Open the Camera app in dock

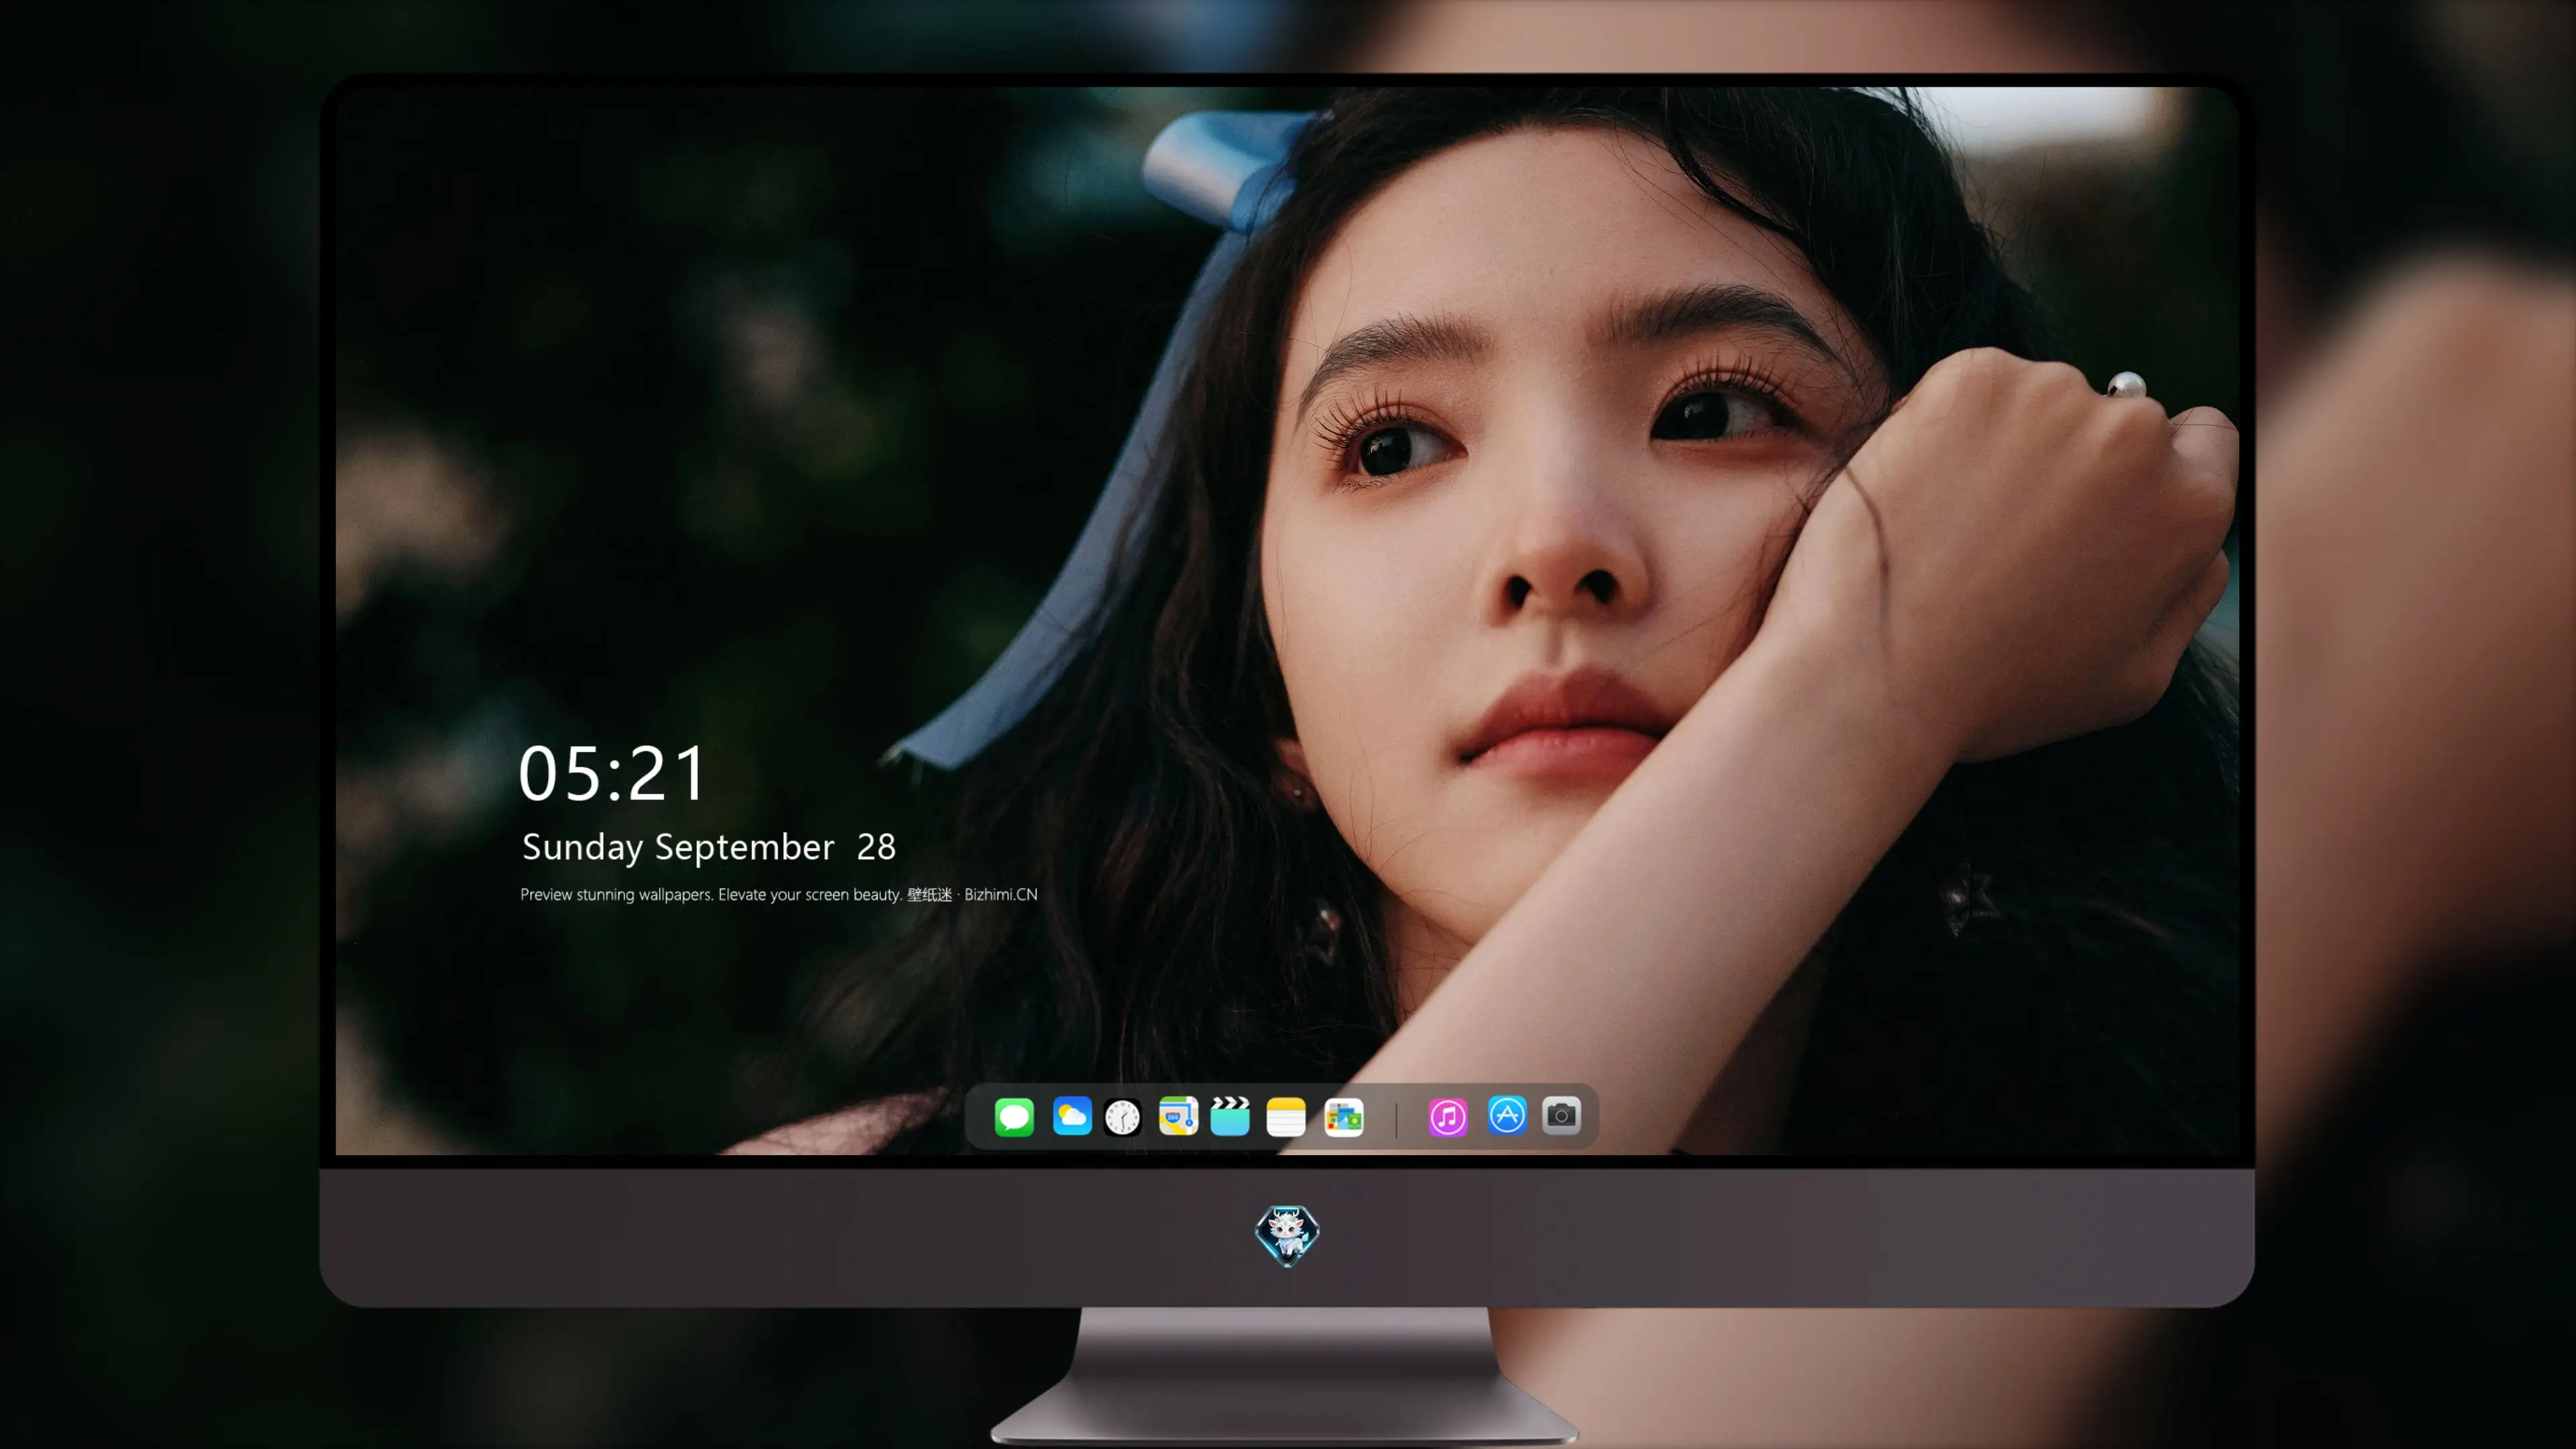(1561, 1115)
